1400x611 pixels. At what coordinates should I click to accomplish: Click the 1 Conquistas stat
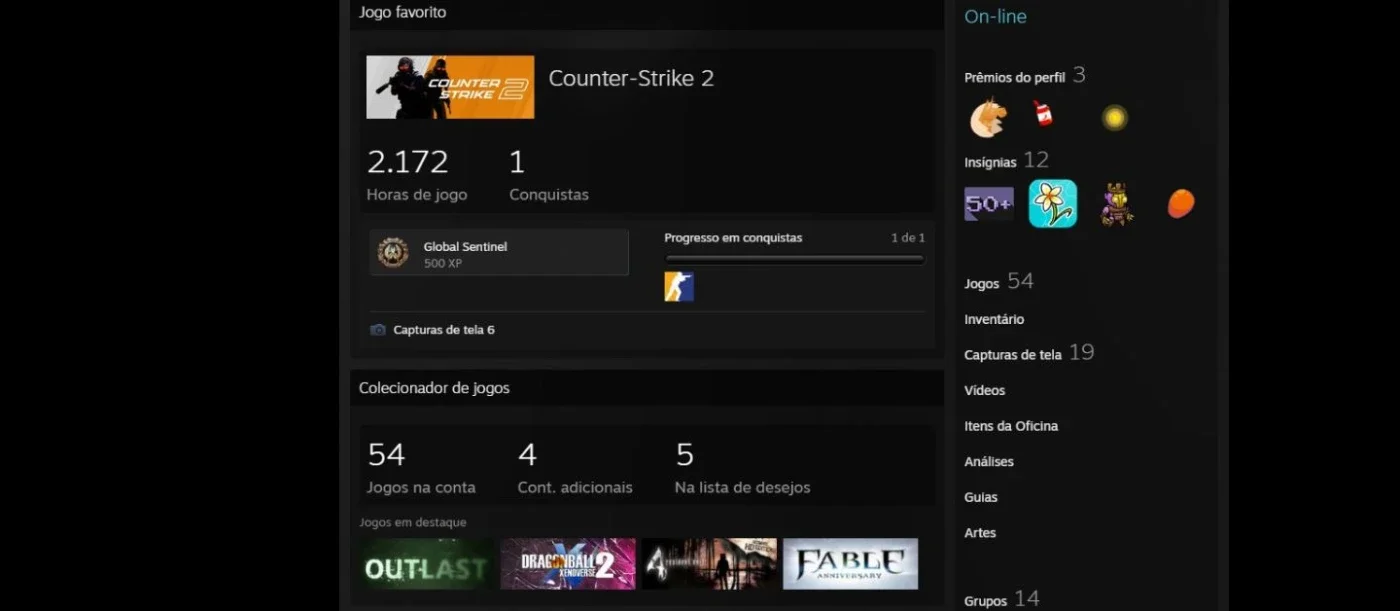549,175
